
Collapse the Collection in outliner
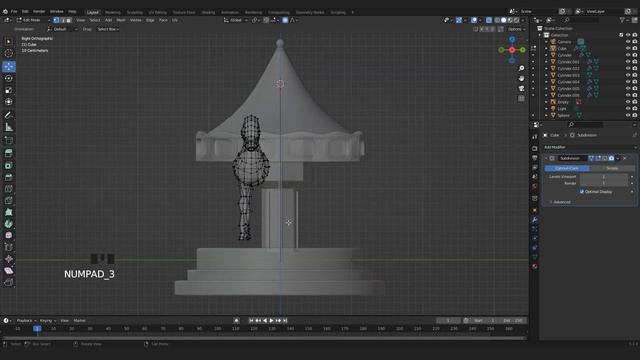pyautogui.click(x=540, y=35)
